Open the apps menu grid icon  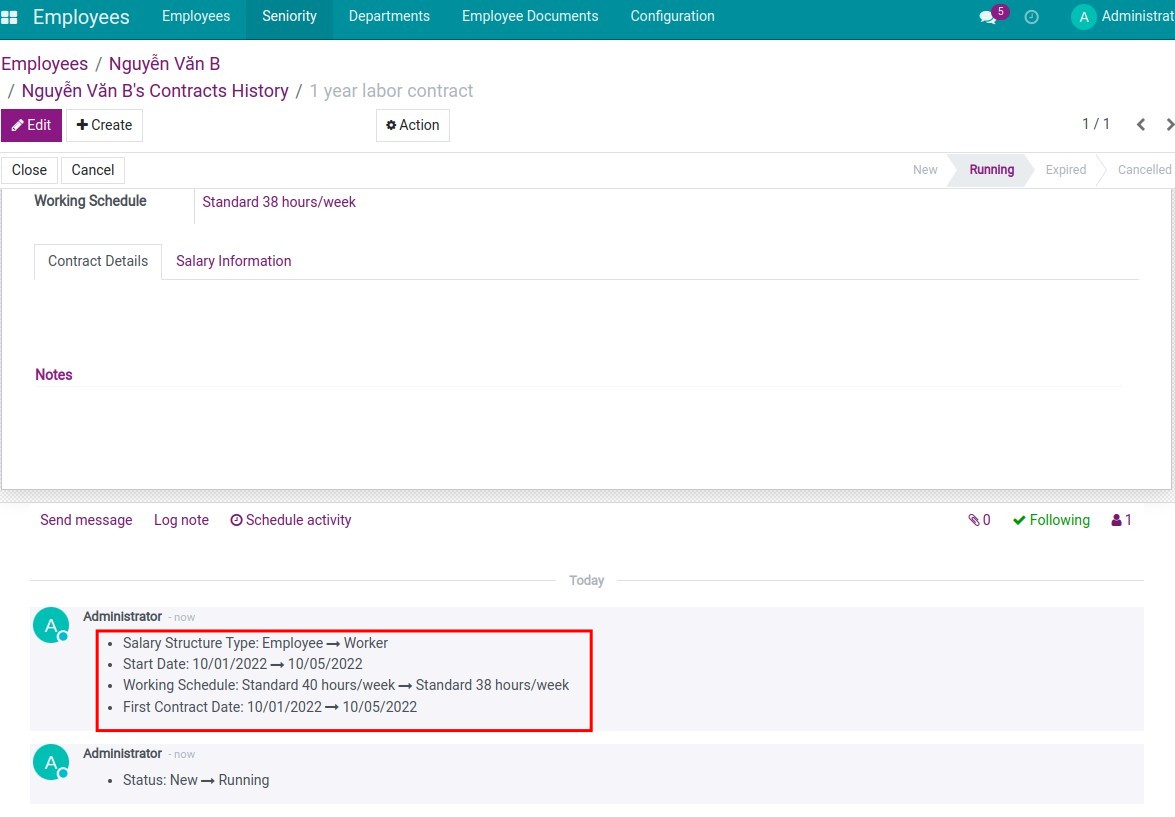[10, 16]
